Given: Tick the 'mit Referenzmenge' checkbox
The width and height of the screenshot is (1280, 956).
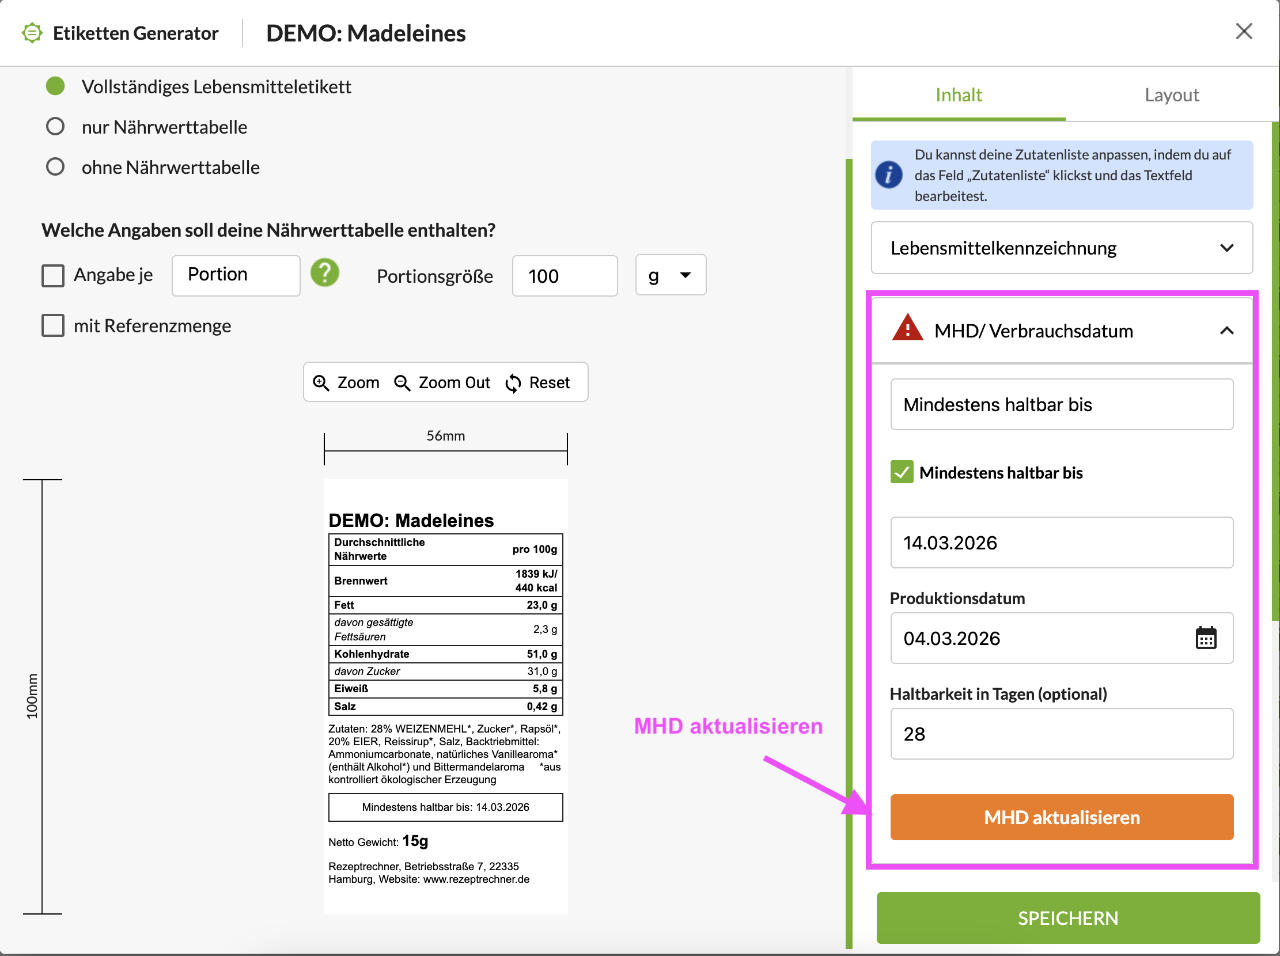Looking at the screenshot, I should tap(53, 326).
